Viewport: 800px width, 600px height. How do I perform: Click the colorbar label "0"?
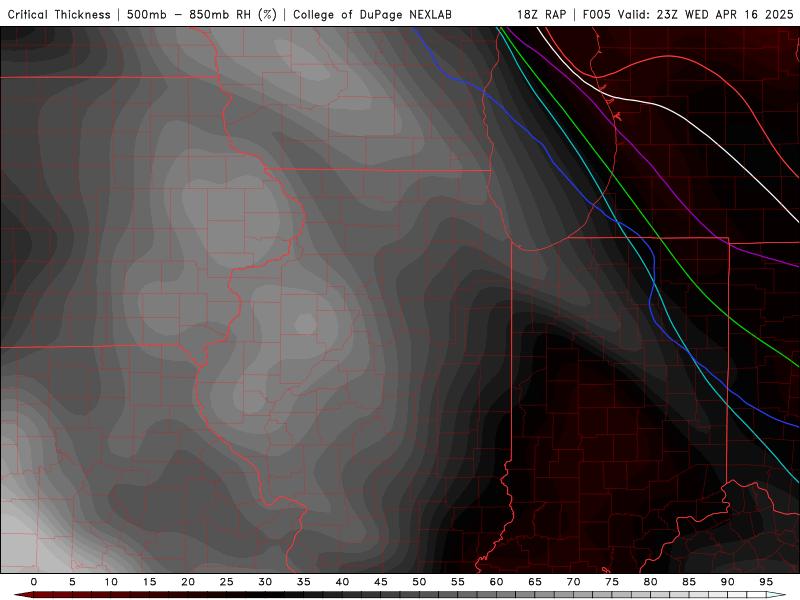(34, 582)
